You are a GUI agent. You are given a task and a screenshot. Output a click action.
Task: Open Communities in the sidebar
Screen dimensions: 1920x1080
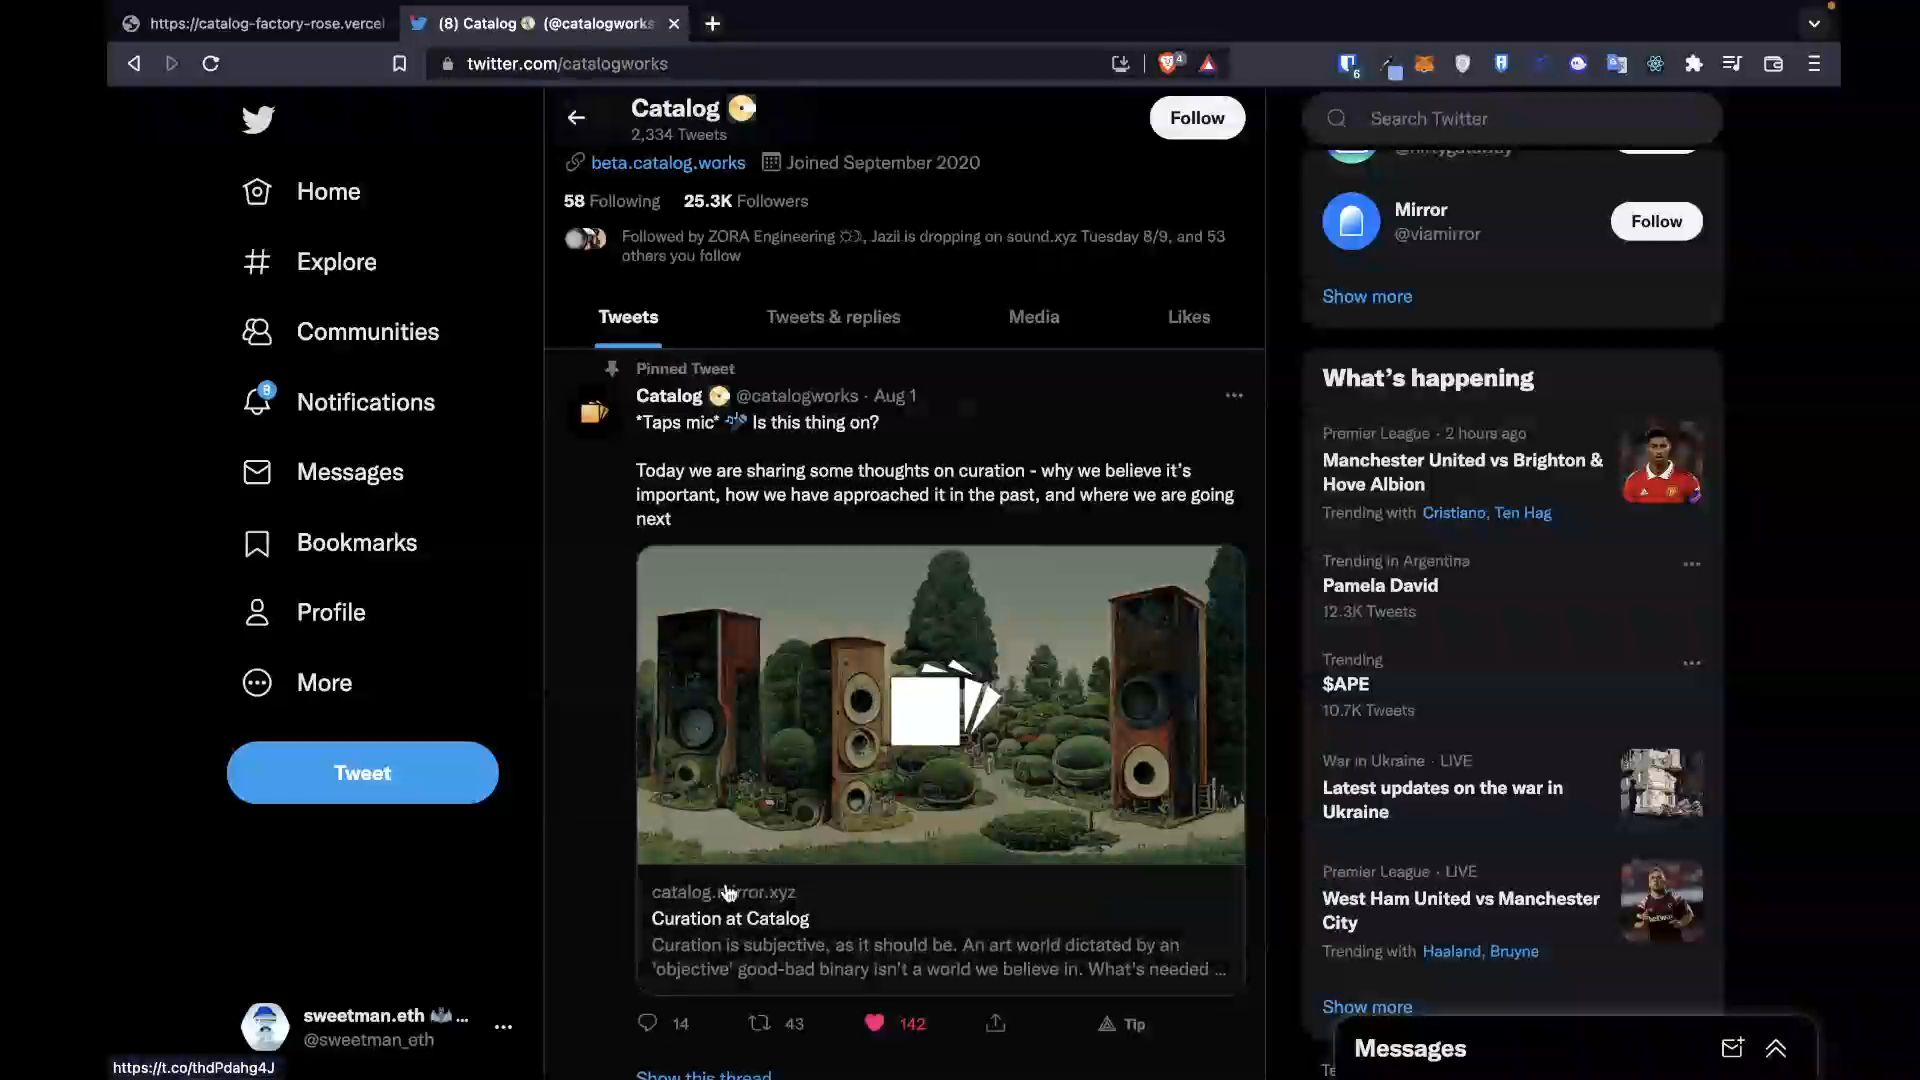pos(340,332)
